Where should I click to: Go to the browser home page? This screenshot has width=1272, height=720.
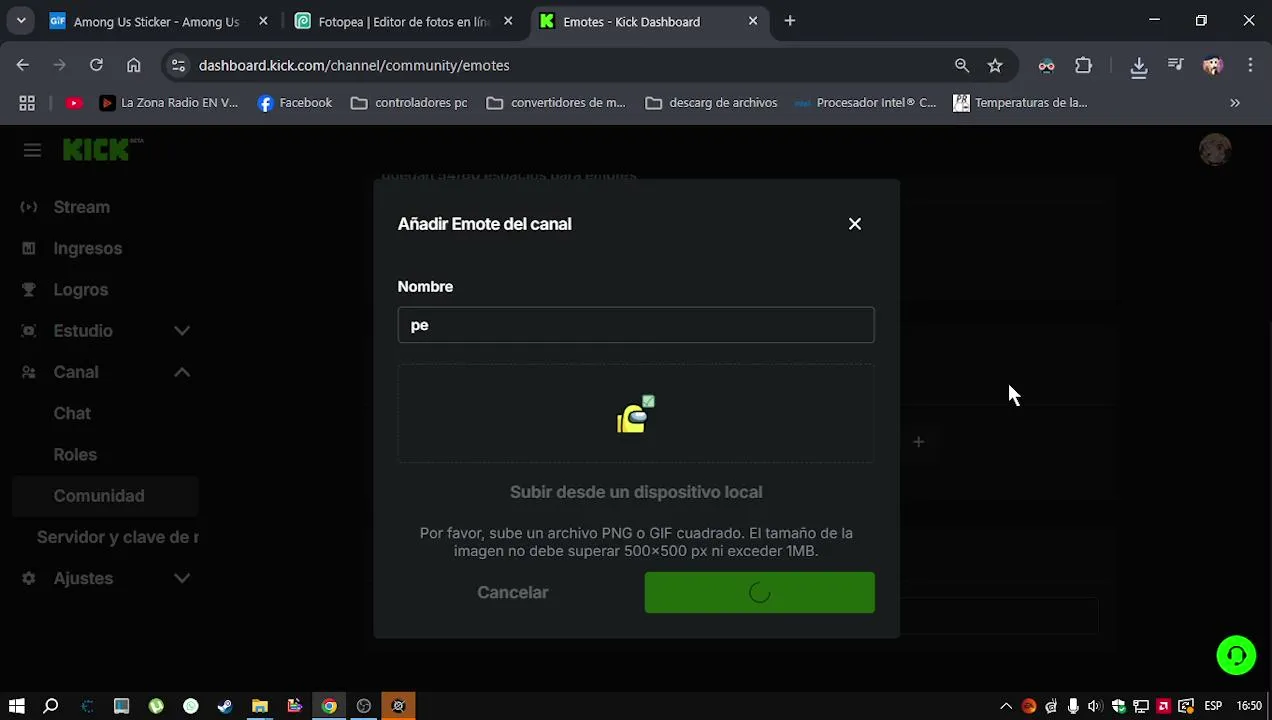pyautogui.click(x=133, y=65)
